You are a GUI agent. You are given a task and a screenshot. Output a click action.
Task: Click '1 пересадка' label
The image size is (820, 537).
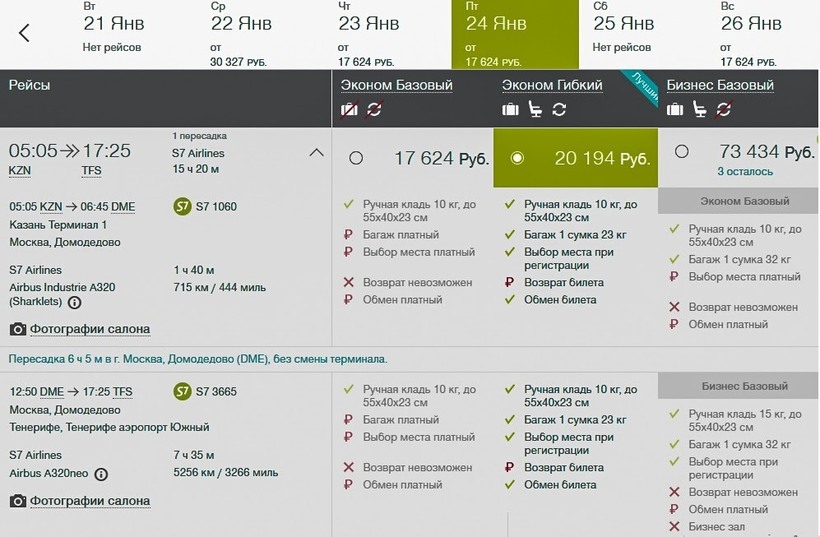[199, 136]
